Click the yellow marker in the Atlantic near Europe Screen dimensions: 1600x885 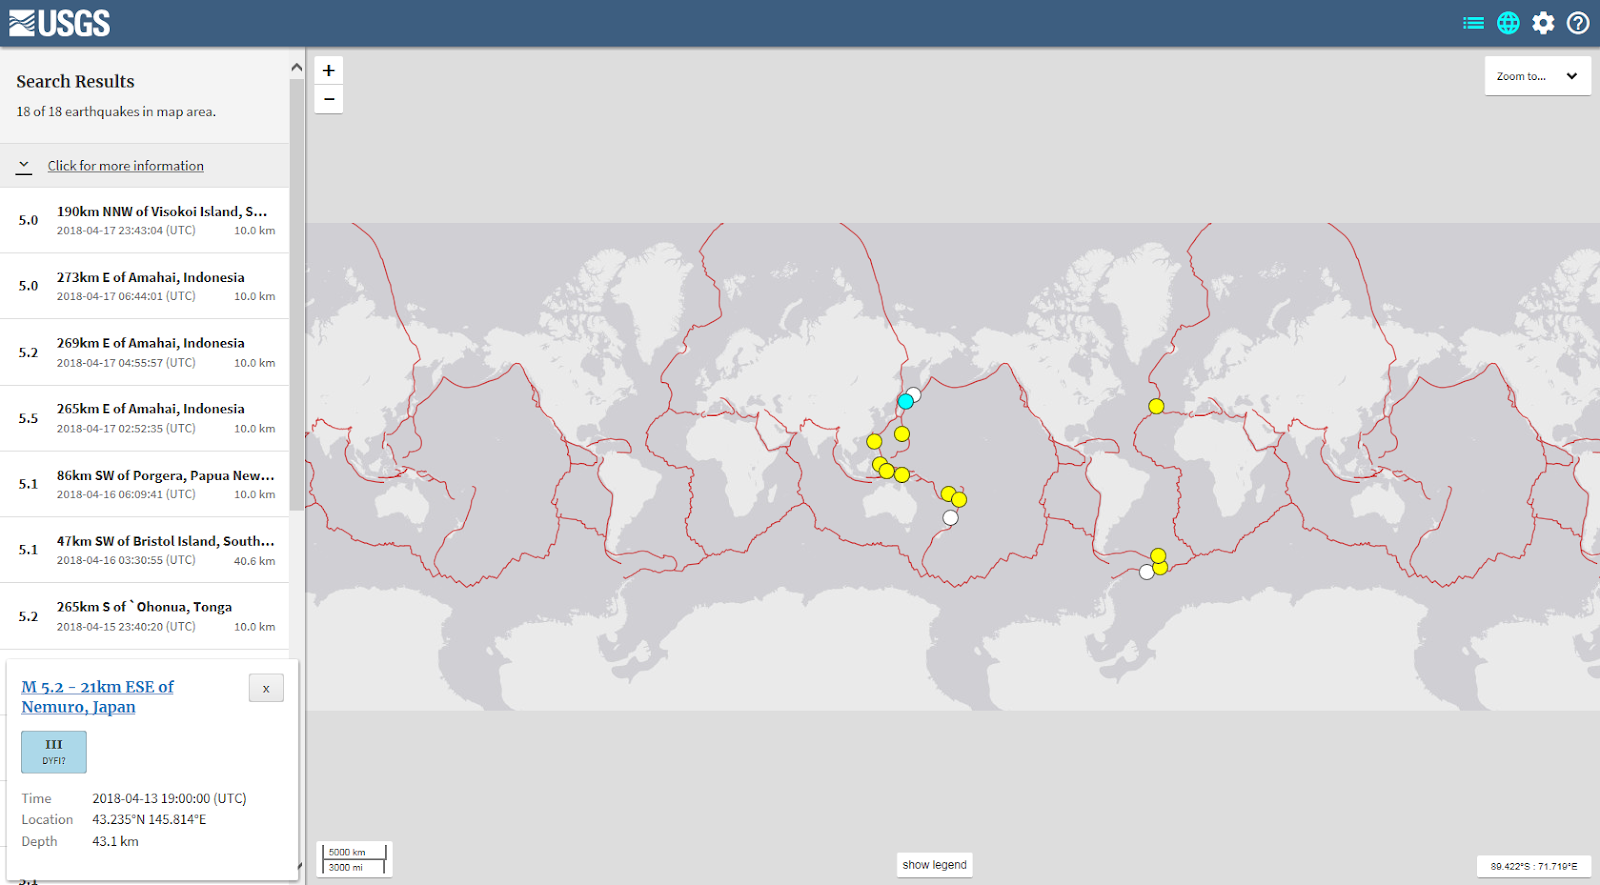point(1156,406)
